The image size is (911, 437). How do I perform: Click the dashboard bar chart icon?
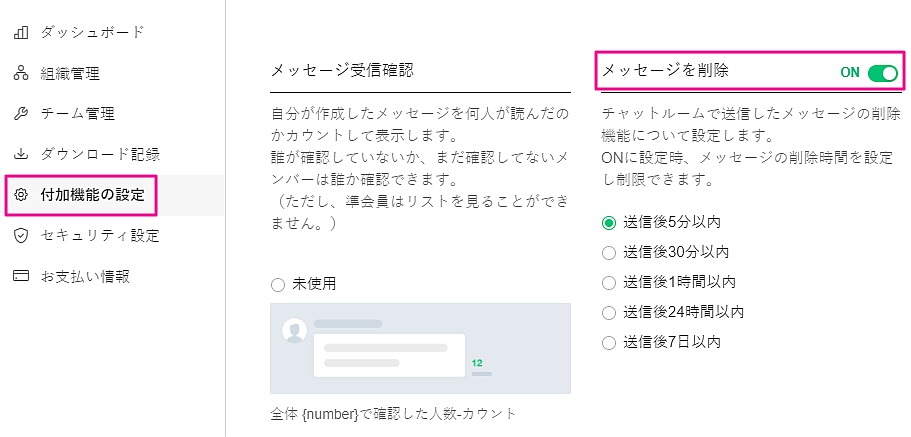(20, 33)
